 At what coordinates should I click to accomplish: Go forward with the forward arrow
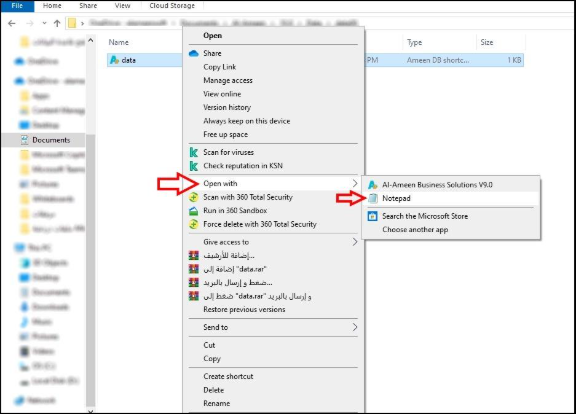click(x=29, y=24)
